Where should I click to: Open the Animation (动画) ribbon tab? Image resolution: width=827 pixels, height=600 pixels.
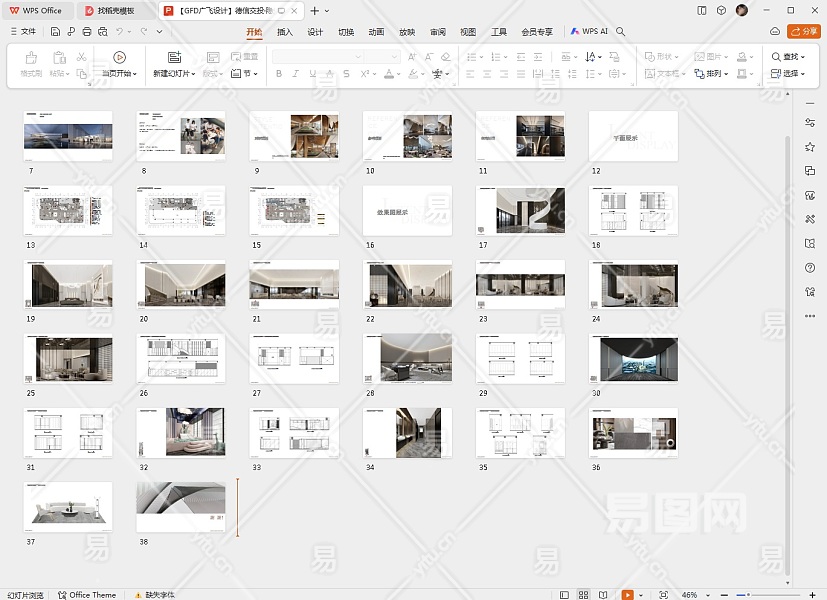(376, 32)
